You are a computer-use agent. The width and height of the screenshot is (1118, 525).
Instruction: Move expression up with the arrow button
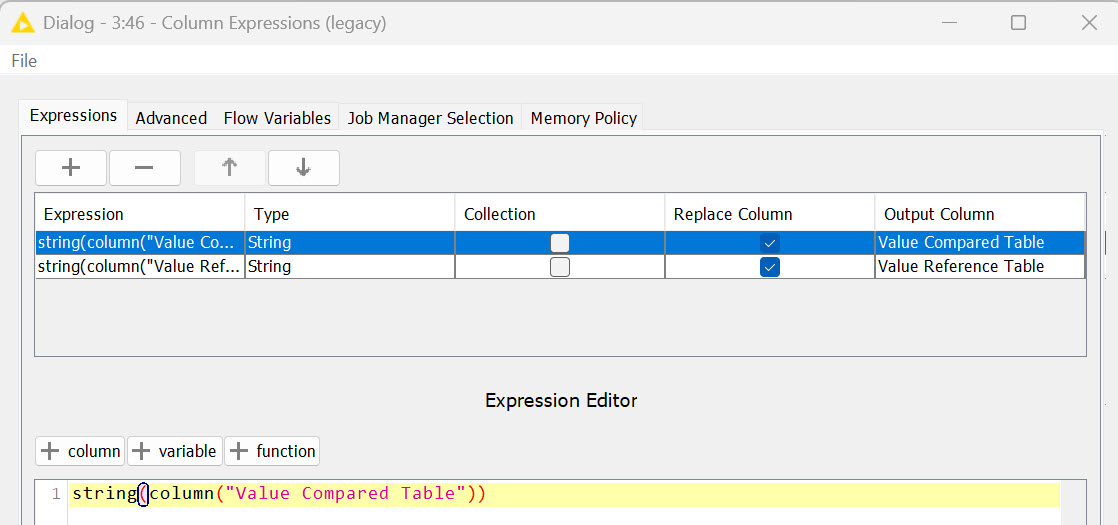(229, 168)
